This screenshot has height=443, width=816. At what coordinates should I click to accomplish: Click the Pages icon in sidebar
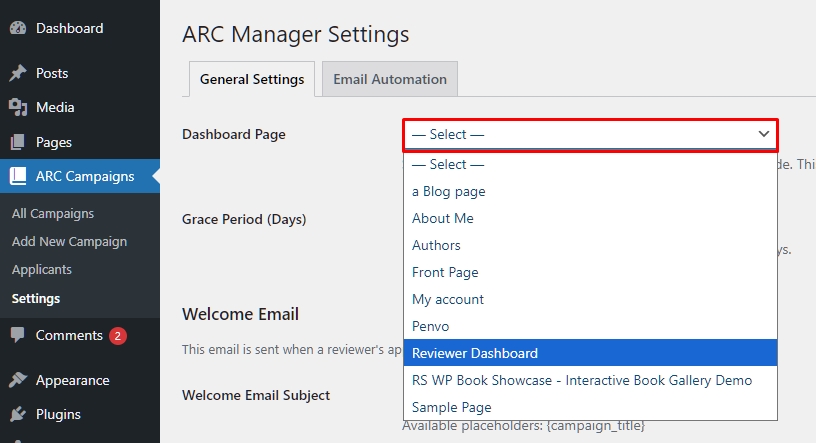click(18, 142)
